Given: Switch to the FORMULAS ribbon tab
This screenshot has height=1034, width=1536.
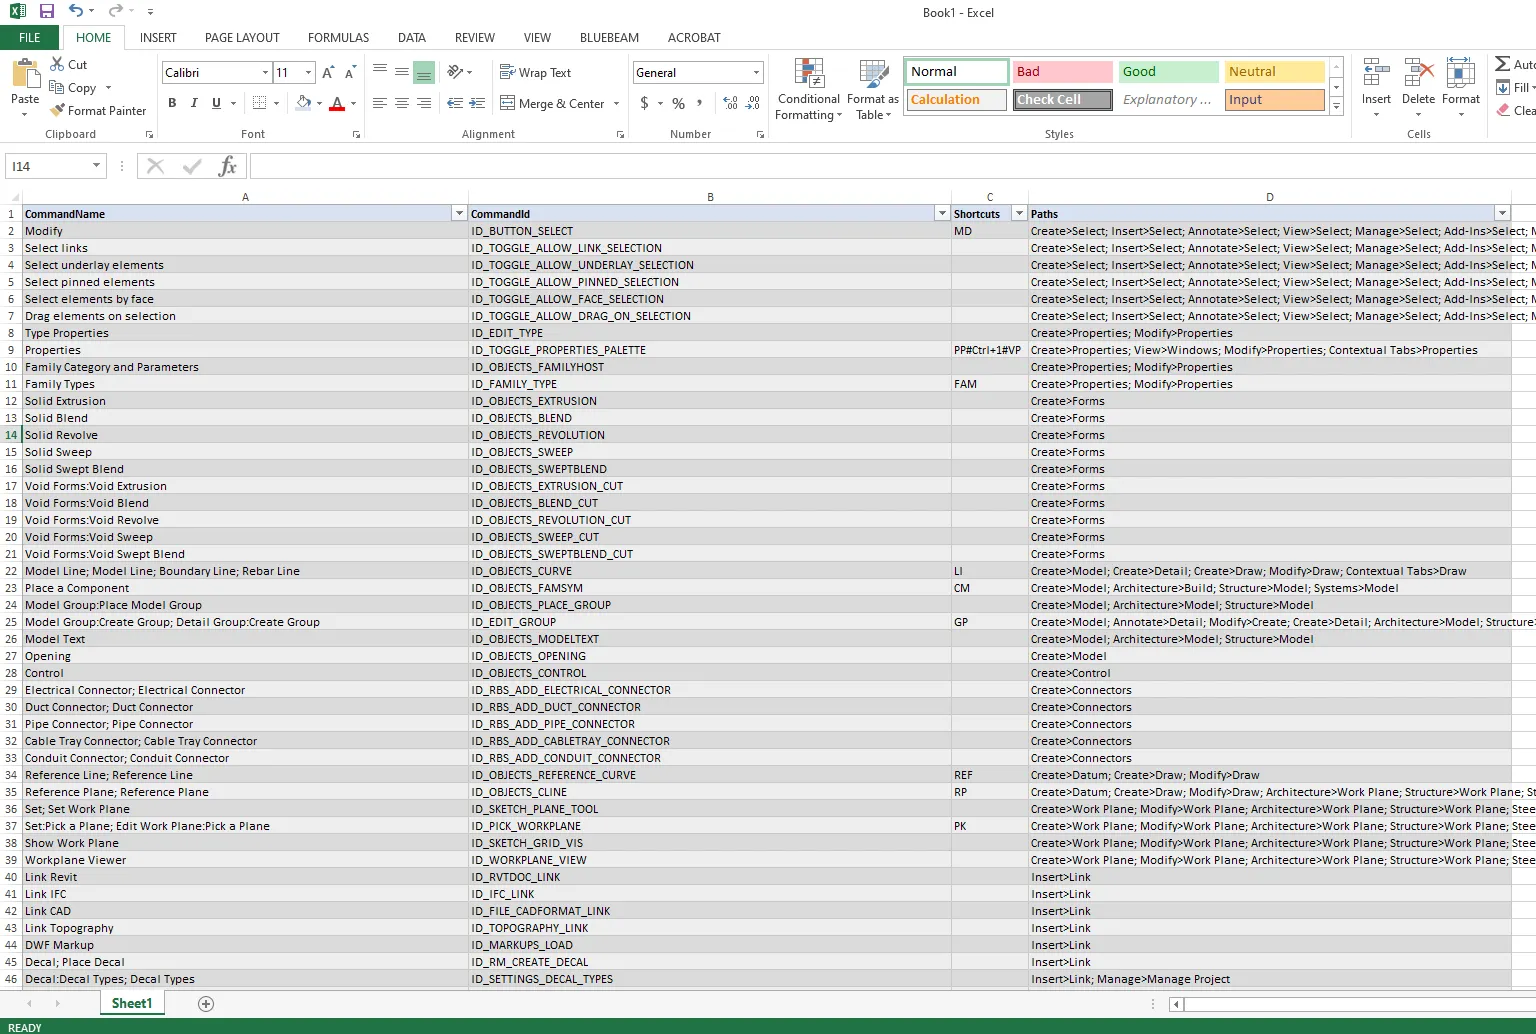Looking at the screenshot, I should pyautogui.click(x=338, y=38).
